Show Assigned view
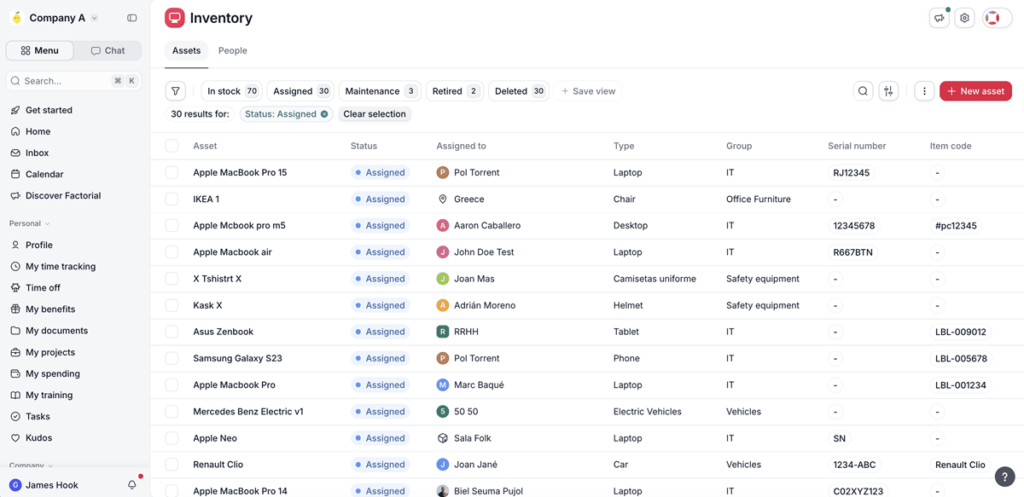1024x497 pixels. point(300,91)
